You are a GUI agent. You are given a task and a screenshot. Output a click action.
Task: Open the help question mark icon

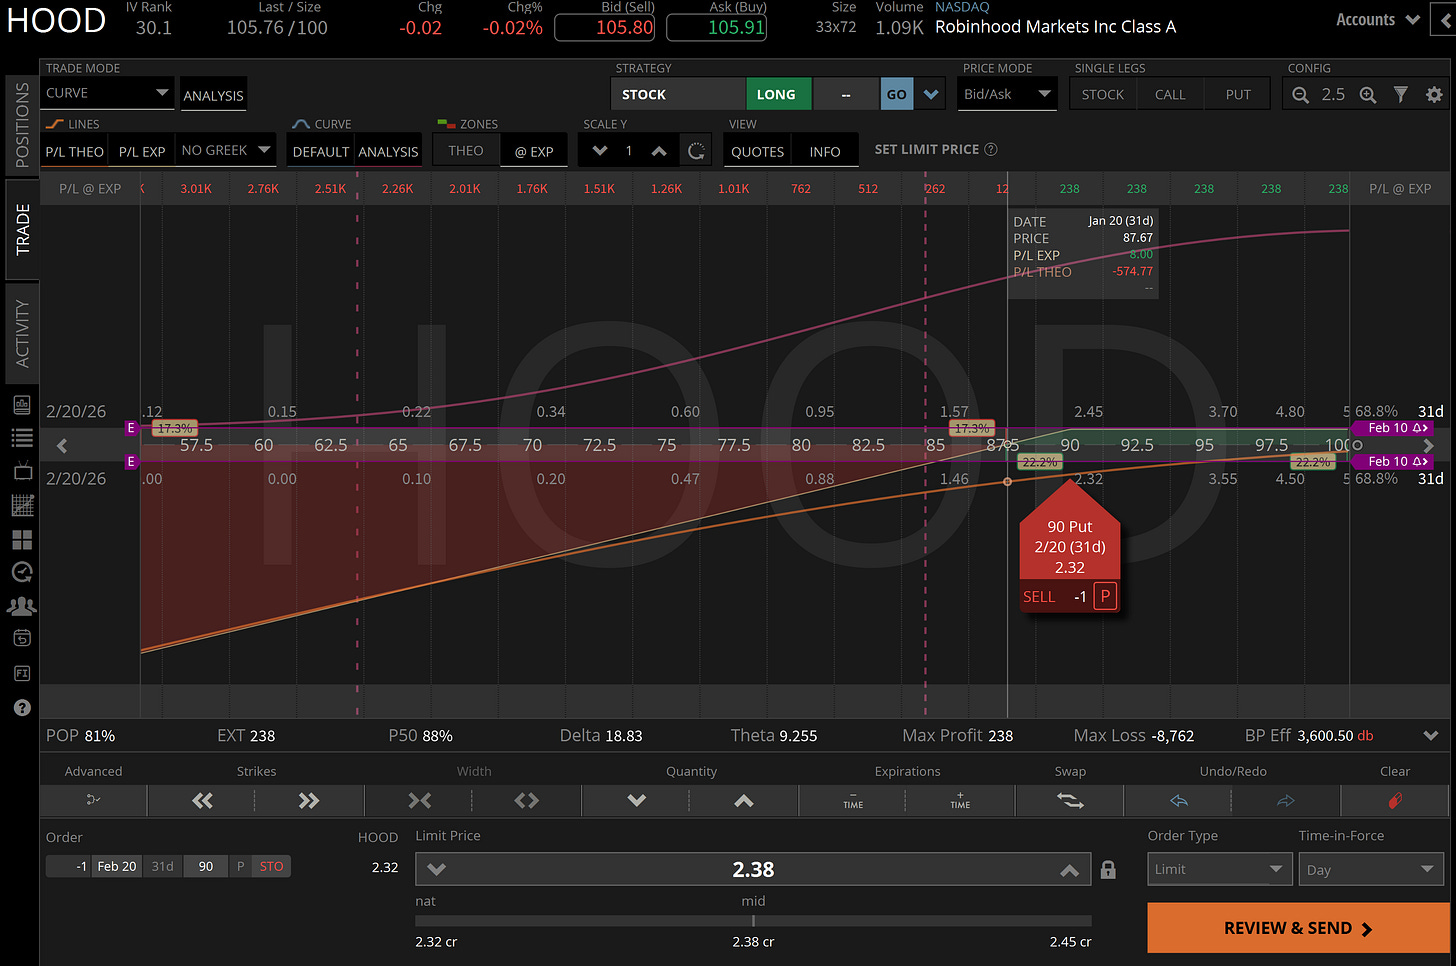22,708
